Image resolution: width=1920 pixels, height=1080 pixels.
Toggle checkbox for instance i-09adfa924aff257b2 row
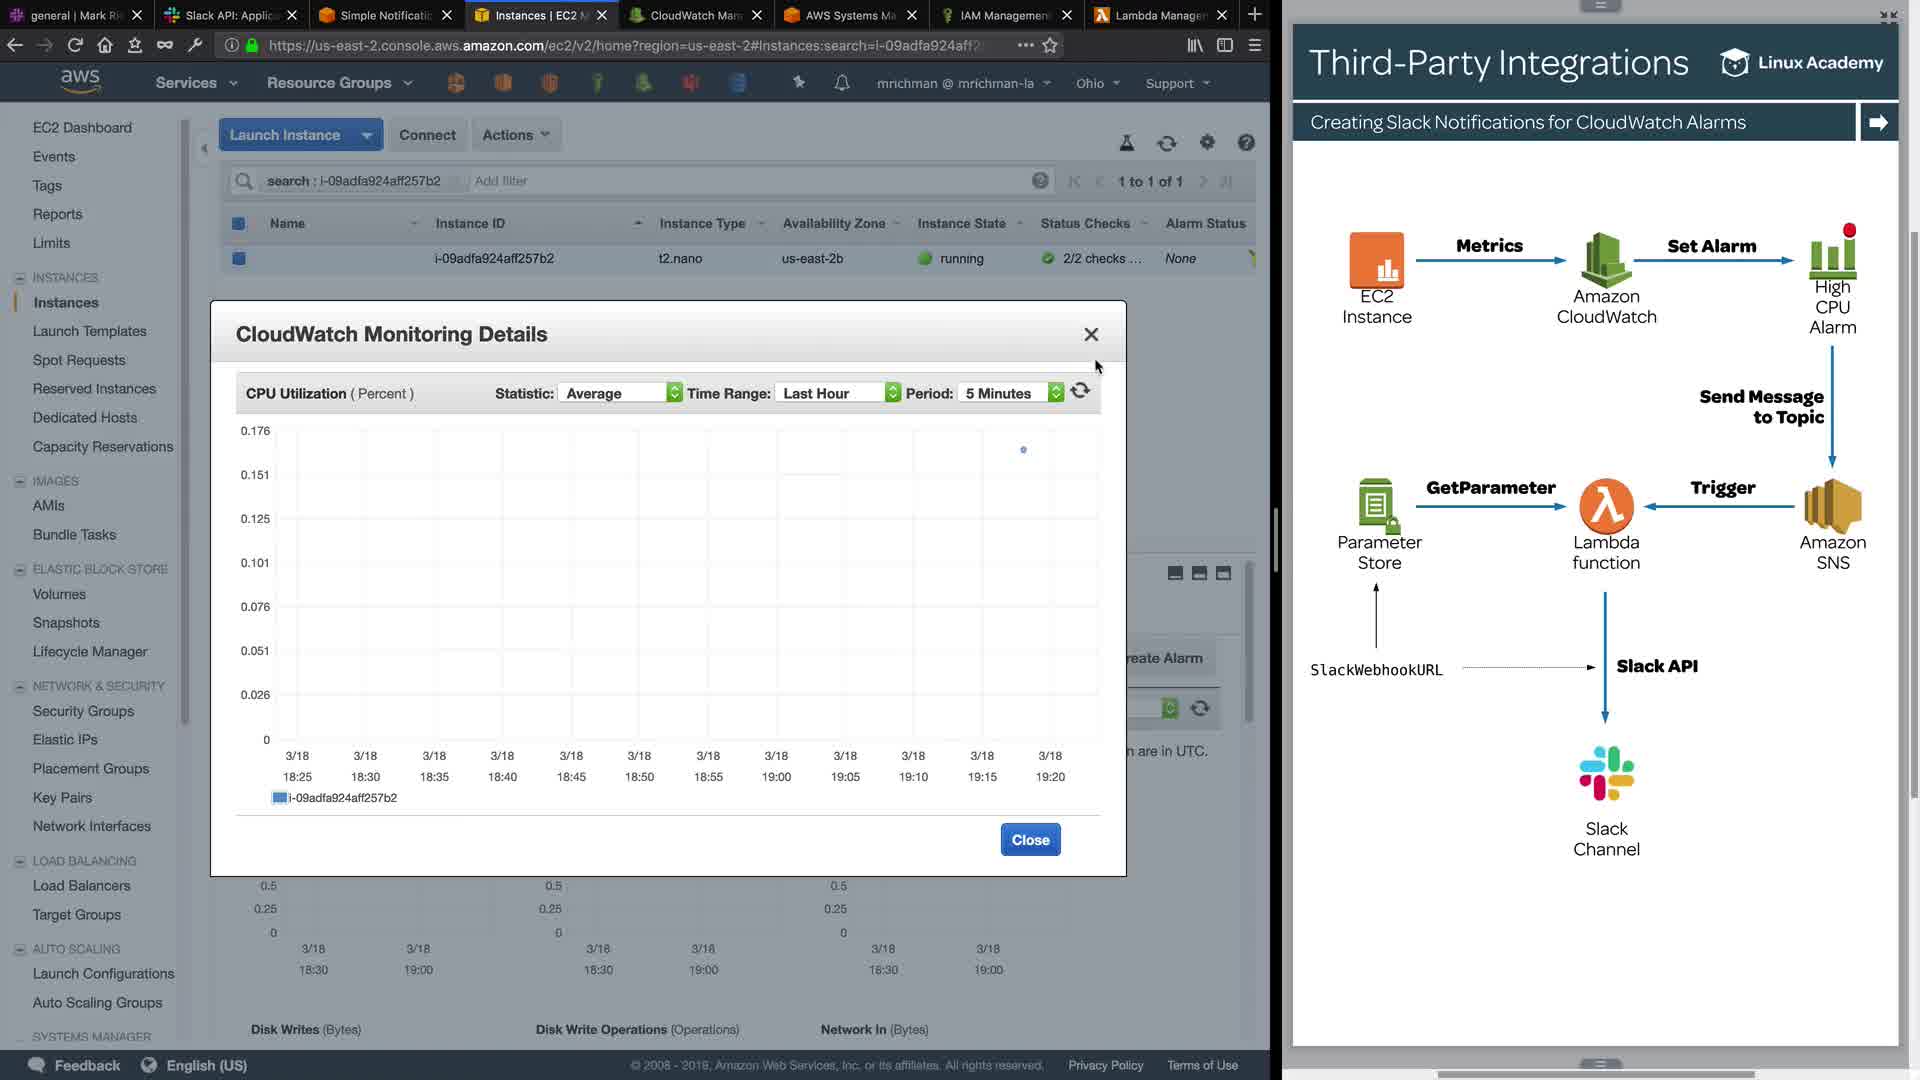coord(239,259)
